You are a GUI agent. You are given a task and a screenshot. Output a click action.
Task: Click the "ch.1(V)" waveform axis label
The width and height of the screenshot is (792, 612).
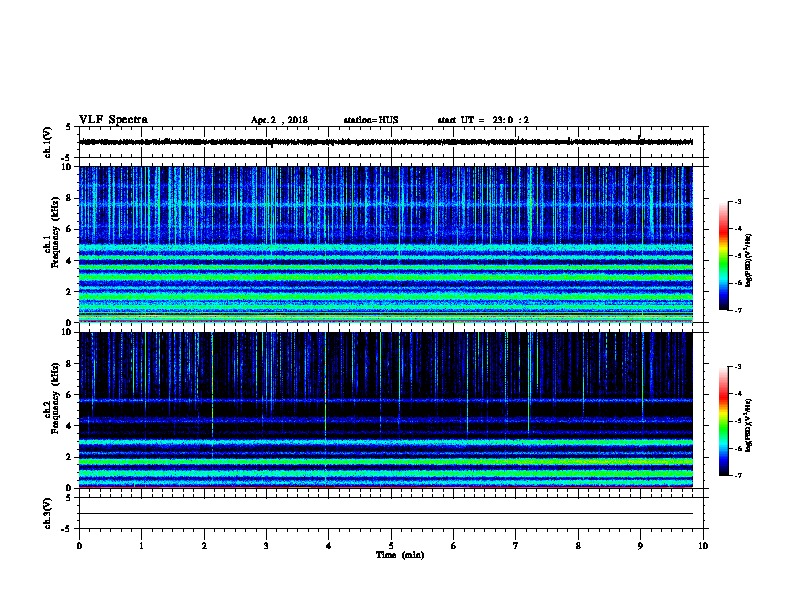coord(47,142)
